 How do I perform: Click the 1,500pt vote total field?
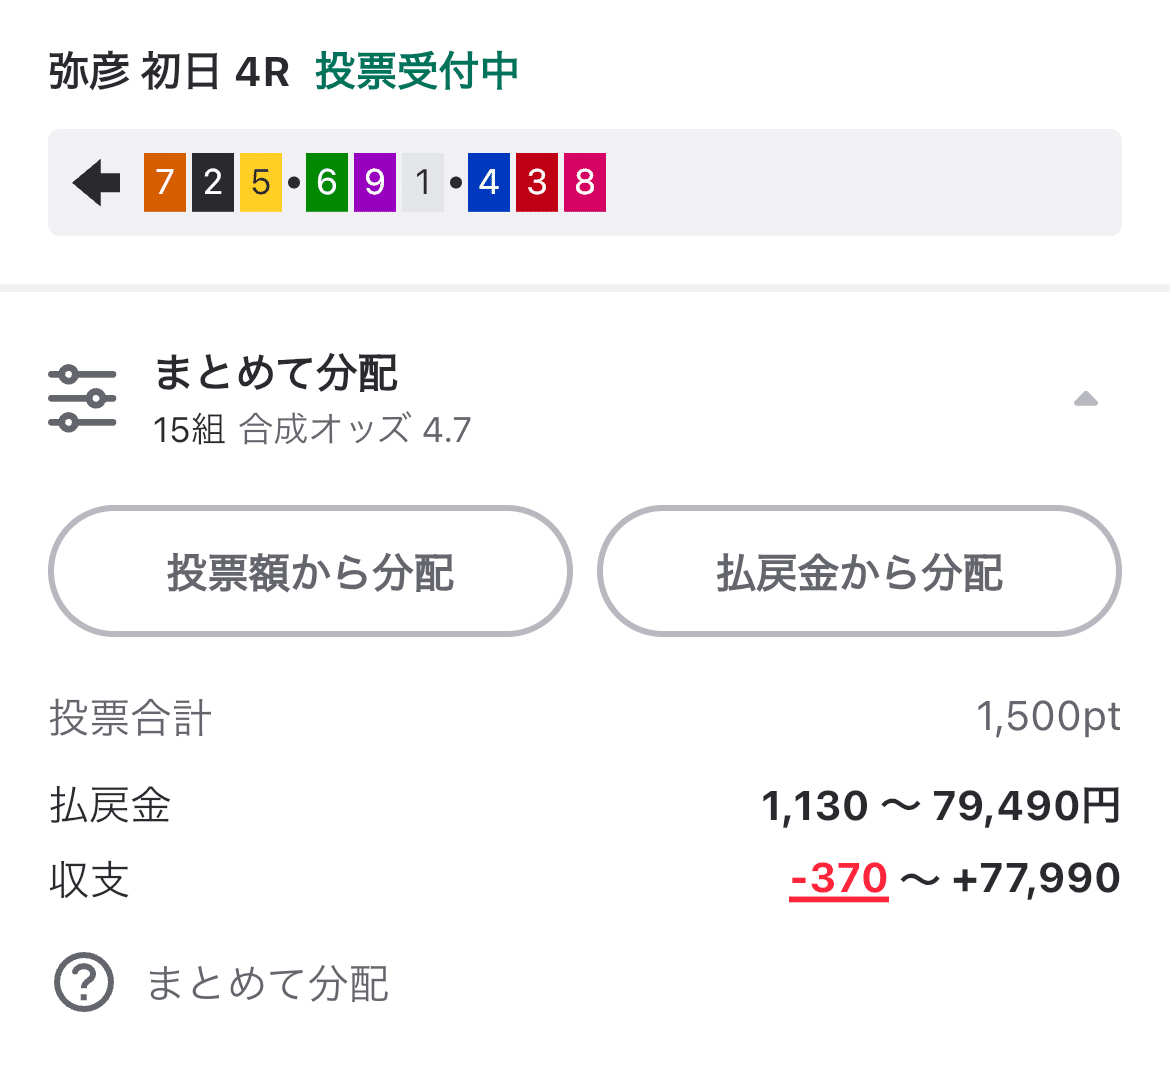pos(1047,716)
